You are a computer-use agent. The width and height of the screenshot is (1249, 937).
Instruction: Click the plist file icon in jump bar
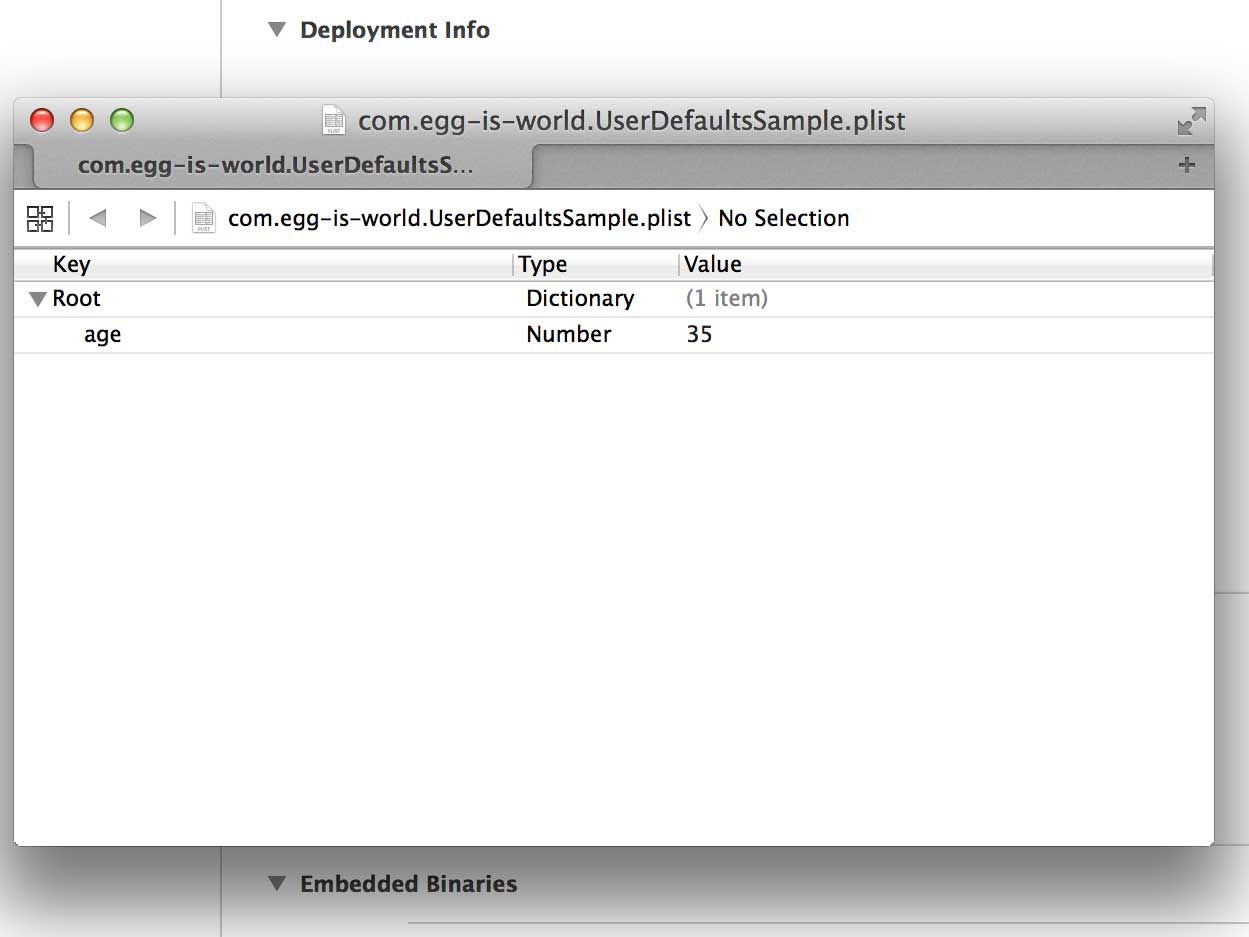pyautogui.click(x=204, y=218)
